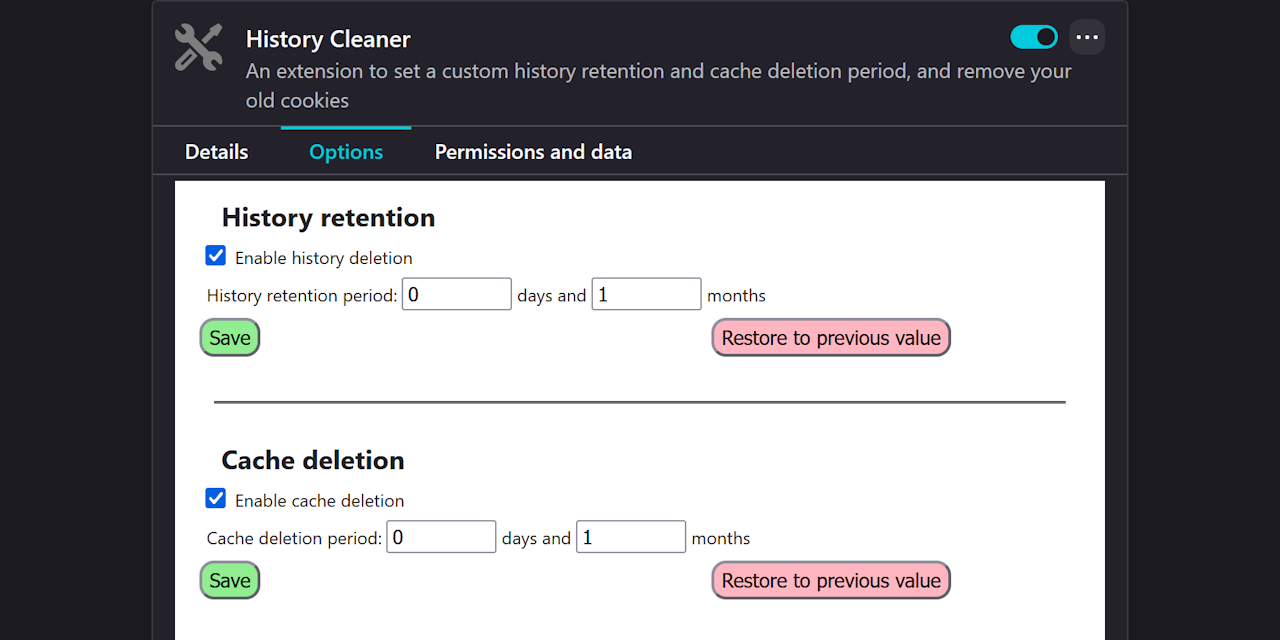Click the Cache deletion heading
Screen dimensions: 1280x640
313,460
